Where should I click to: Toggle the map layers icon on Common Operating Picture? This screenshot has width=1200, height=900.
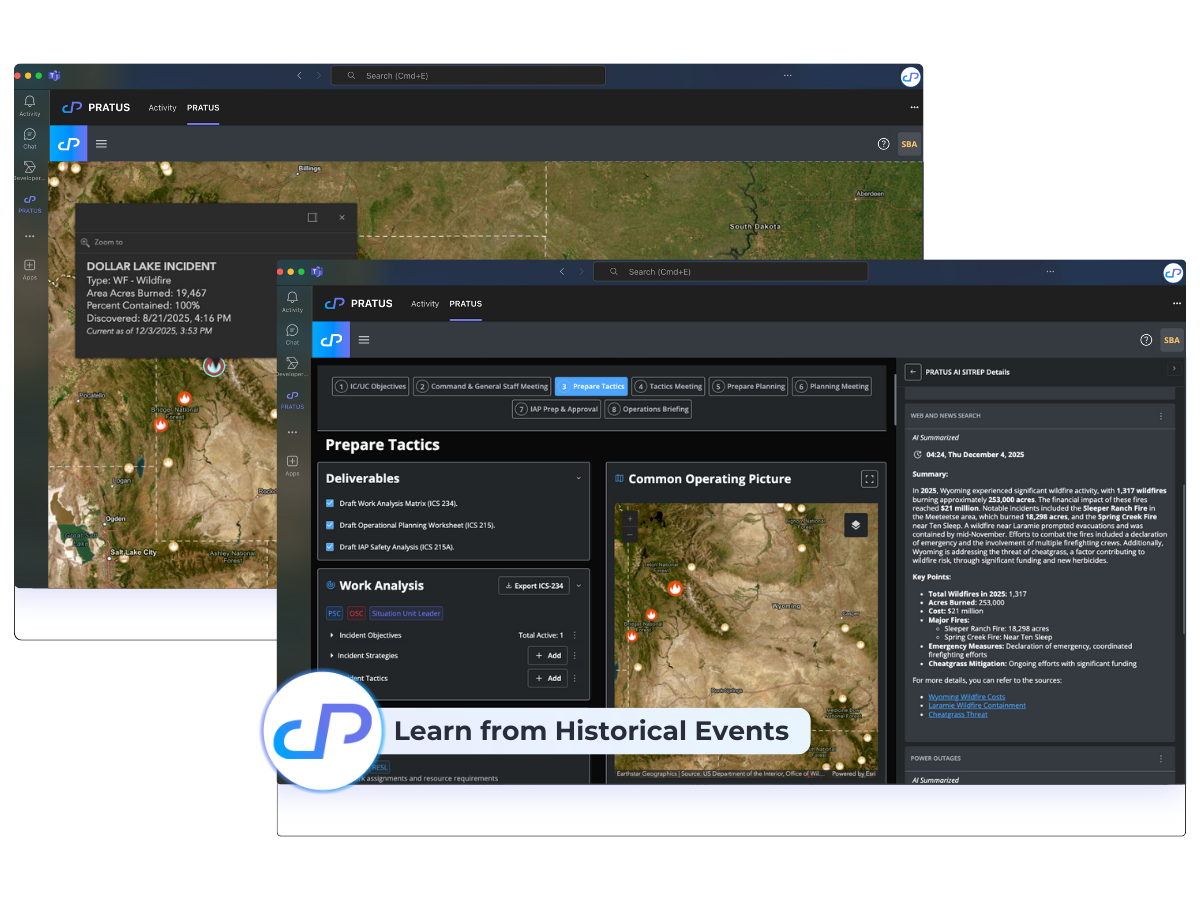pyautogui.click(x=856, y=524)
